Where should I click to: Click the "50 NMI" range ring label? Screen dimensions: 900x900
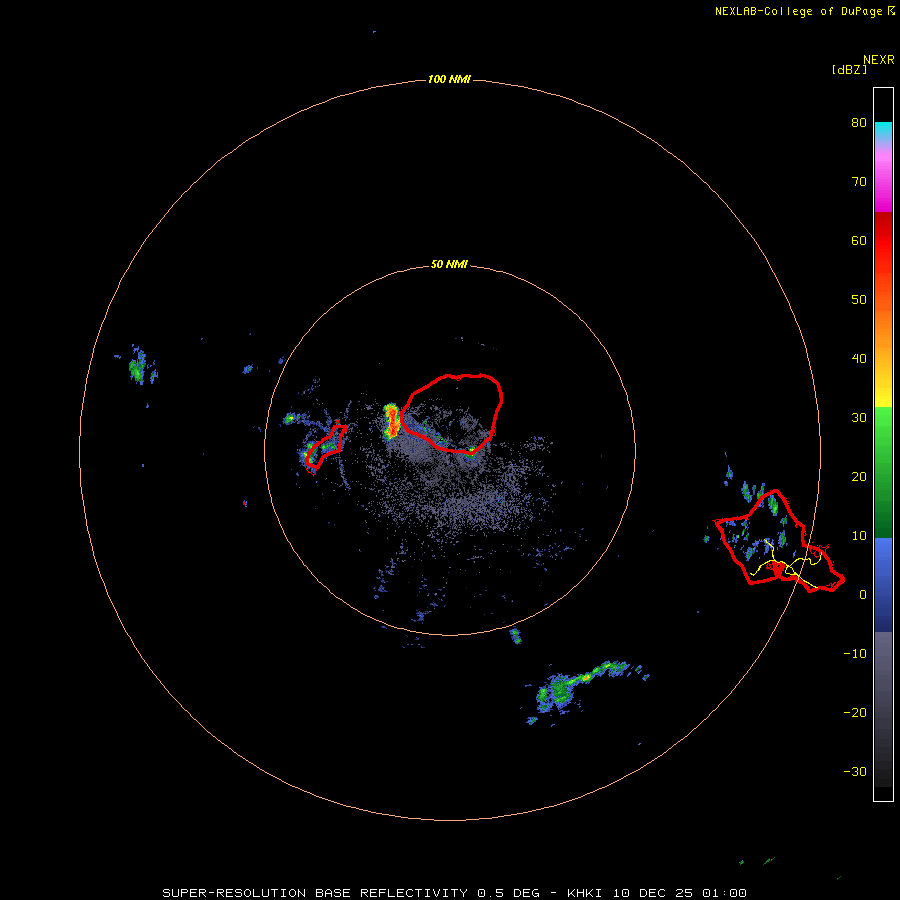(x=449, y=265)
